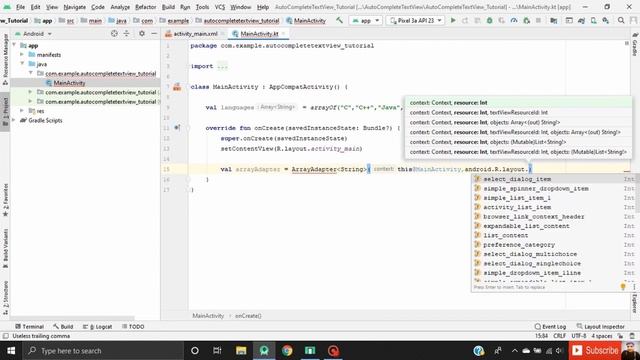Select the MainActivity.kt editor tab
Viewport: 640px width, 360px height.
[x=259, y=34]
